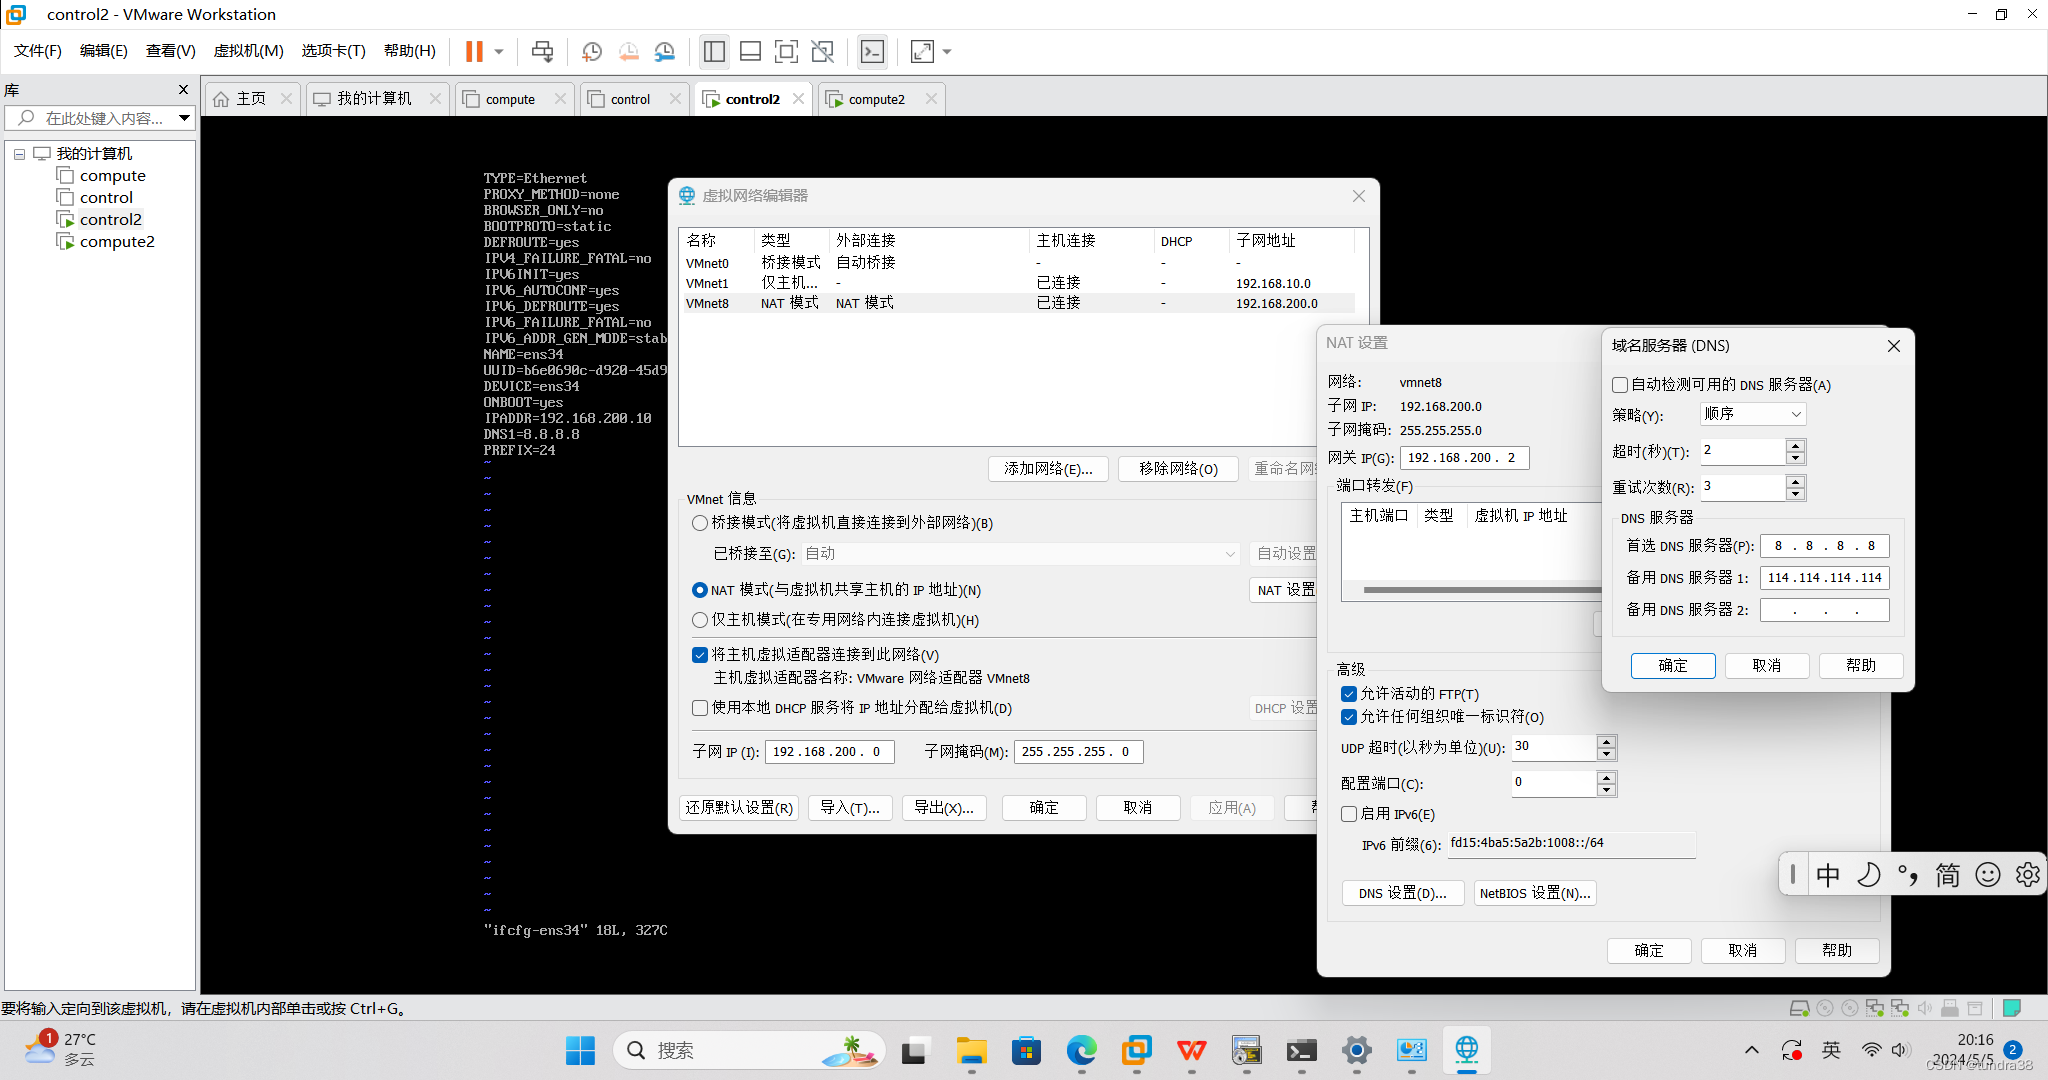Select bridged mode radio button
Image resolution: width=2048 pixels, height=1080 pixels.
click(700, 523)
